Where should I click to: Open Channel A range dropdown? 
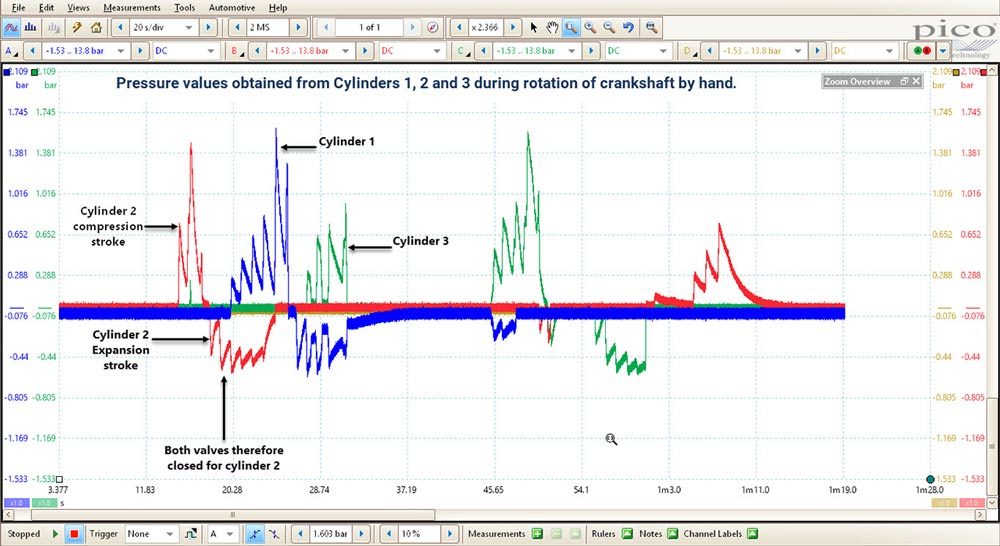click(86, 50)
